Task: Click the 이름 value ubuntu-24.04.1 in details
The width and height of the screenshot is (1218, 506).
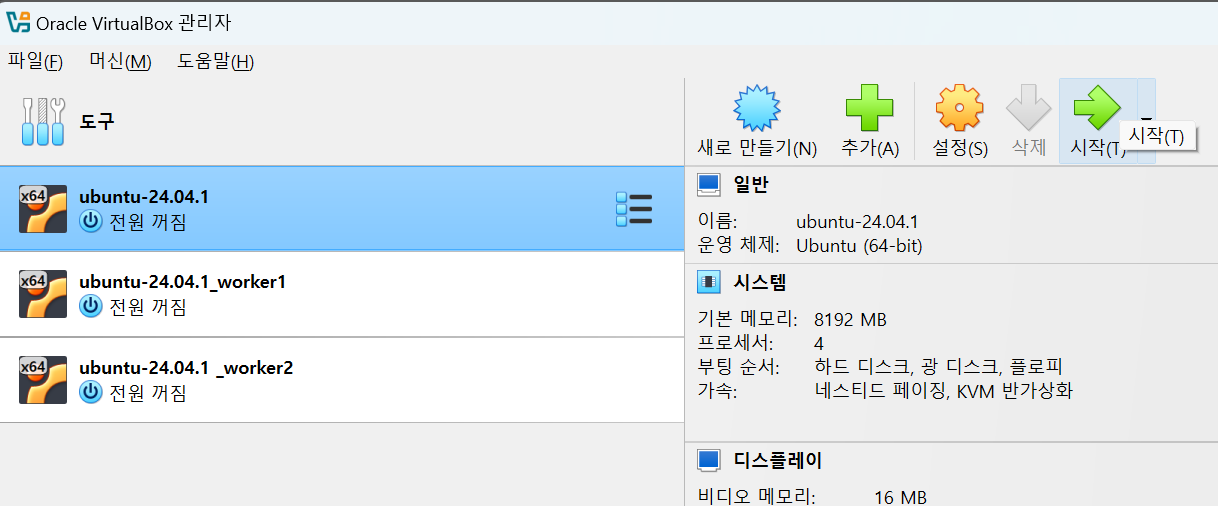Action: tap(857, 222)
